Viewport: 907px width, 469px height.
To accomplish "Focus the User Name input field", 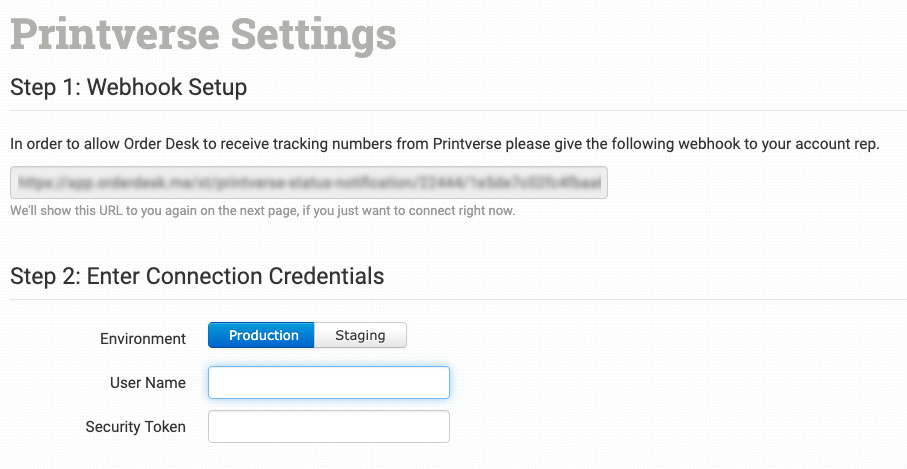I will point(328,383).
